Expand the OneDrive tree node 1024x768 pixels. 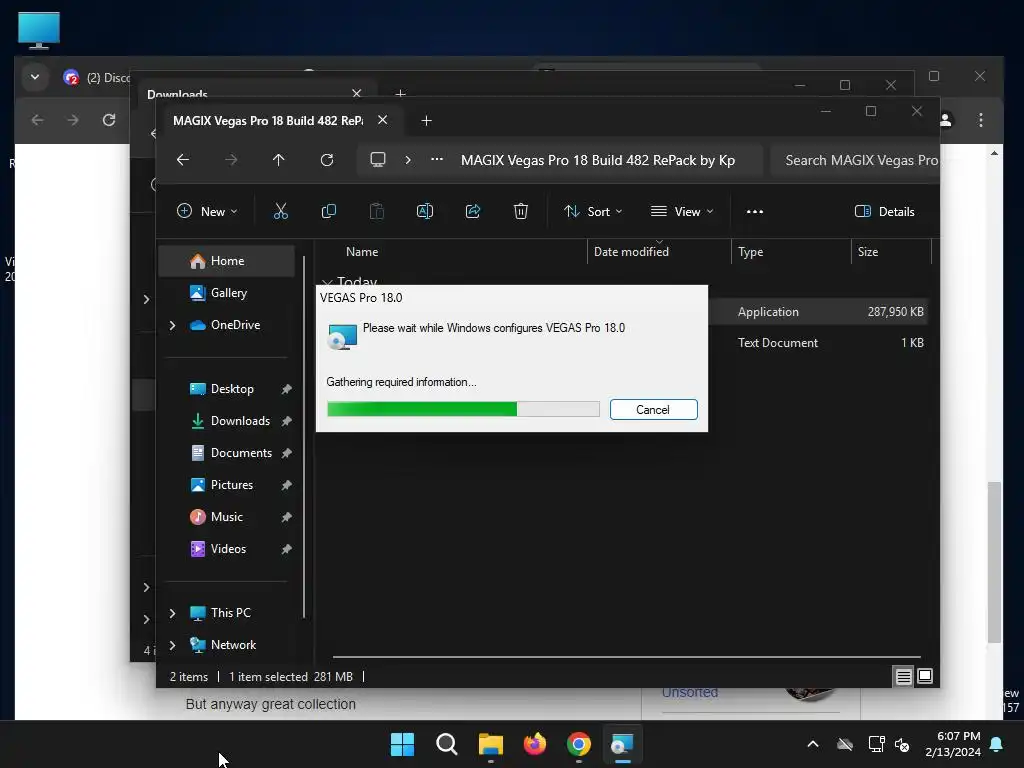coord(172,325)
